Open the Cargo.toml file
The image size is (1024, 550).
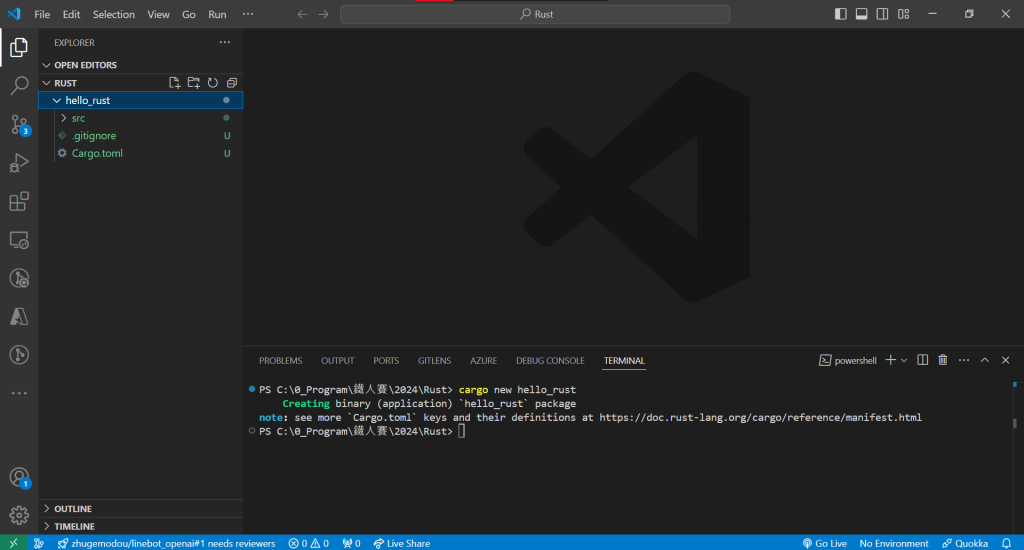pos(141,154)
